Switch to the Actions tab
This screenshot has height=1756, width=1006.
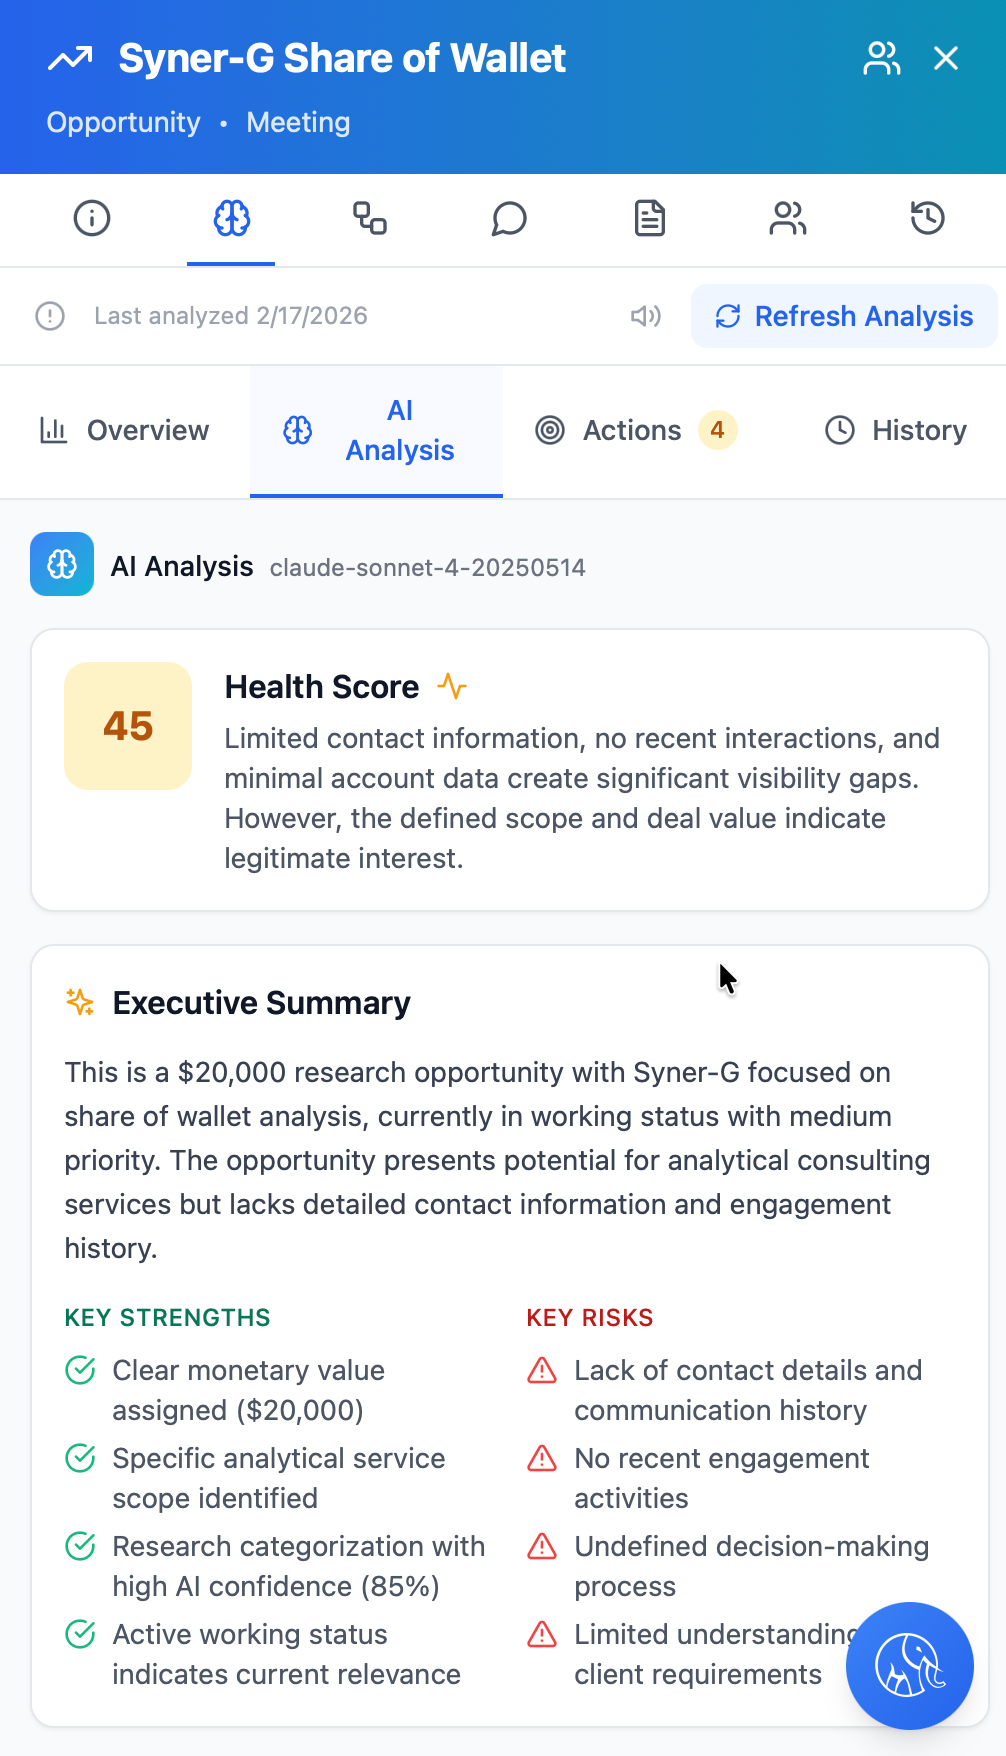click(636, 431)
